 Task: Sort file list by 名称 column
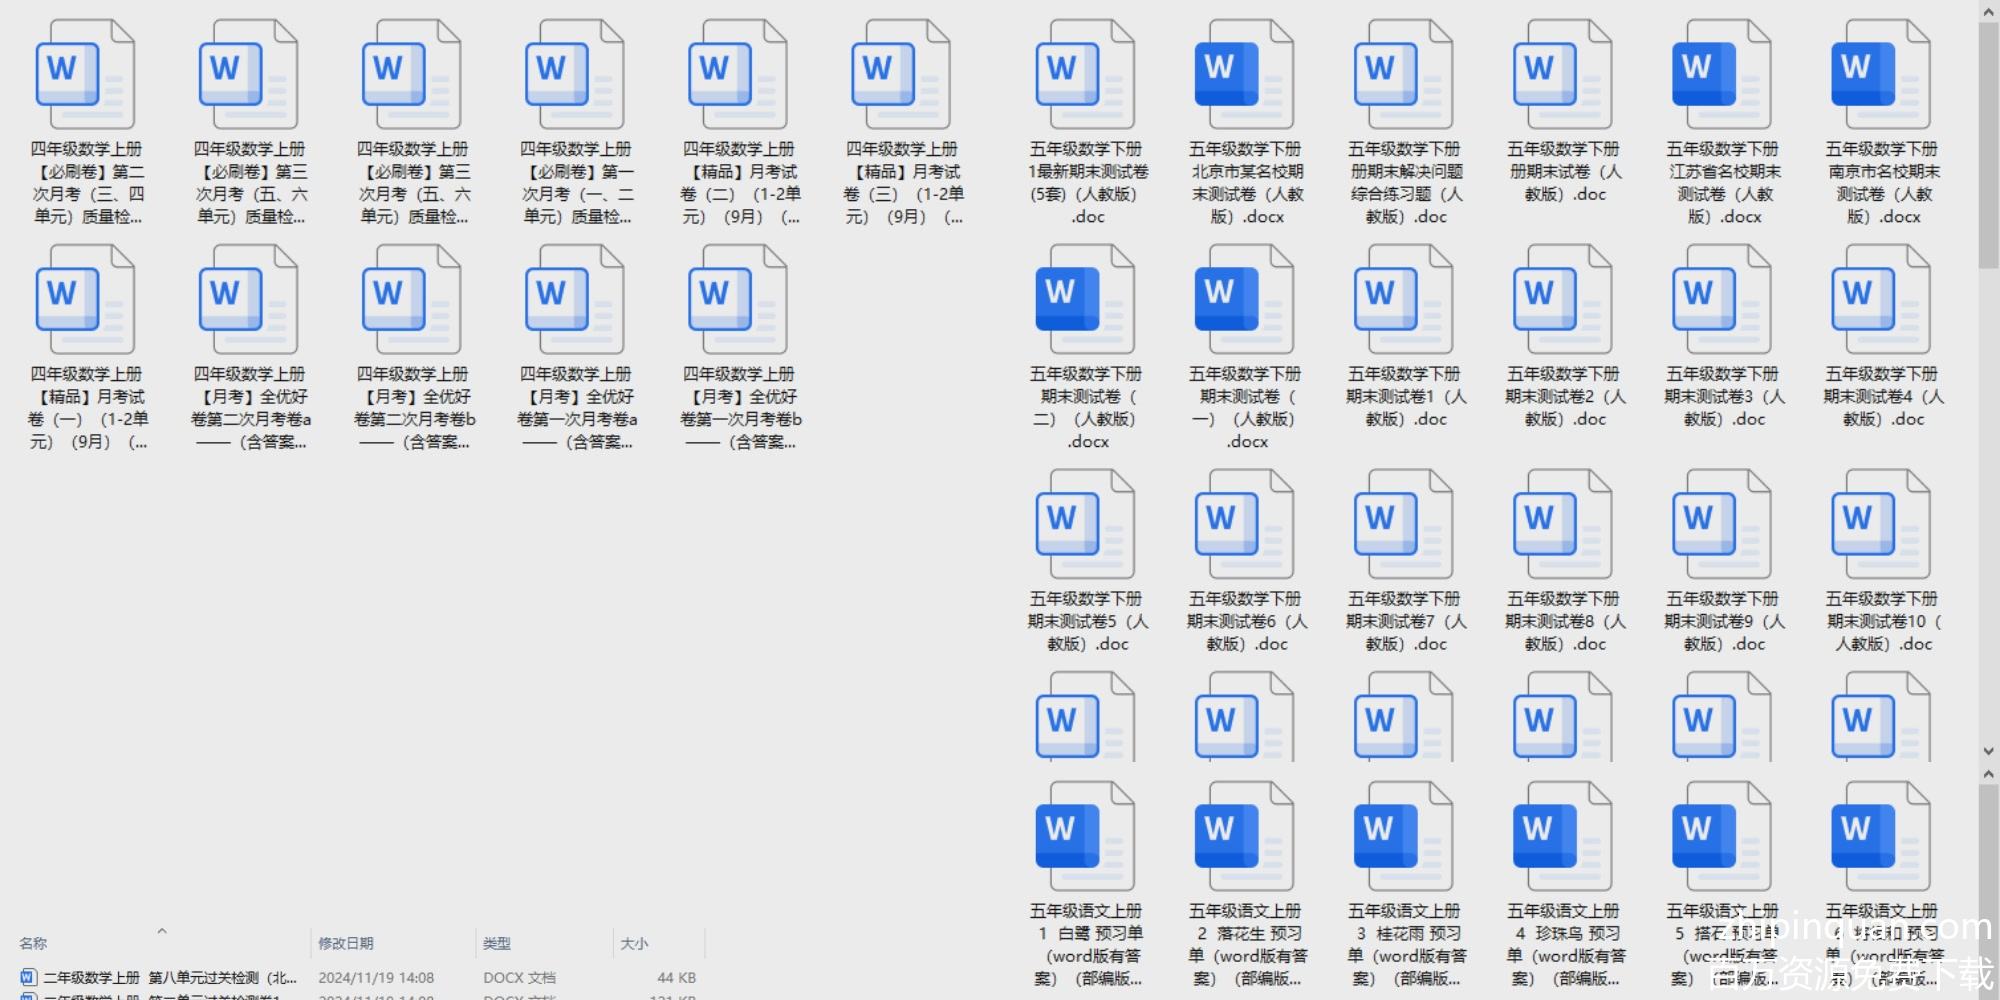point(34,943)
